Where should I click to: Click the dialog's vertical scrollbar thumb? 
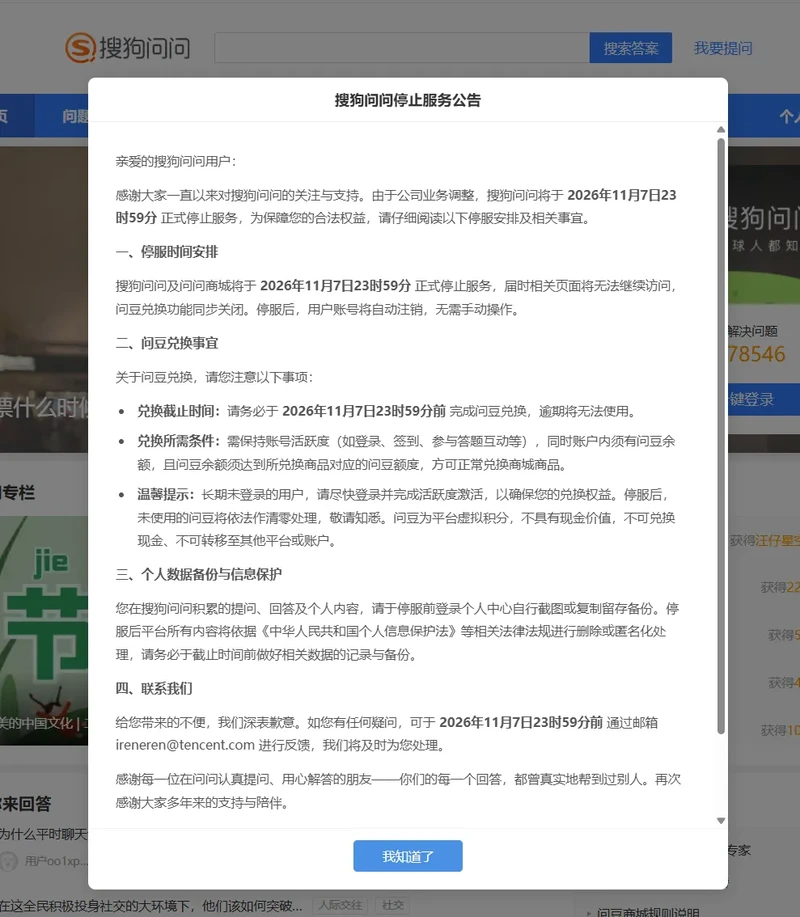pyautogui.click(x=721, y=436)
